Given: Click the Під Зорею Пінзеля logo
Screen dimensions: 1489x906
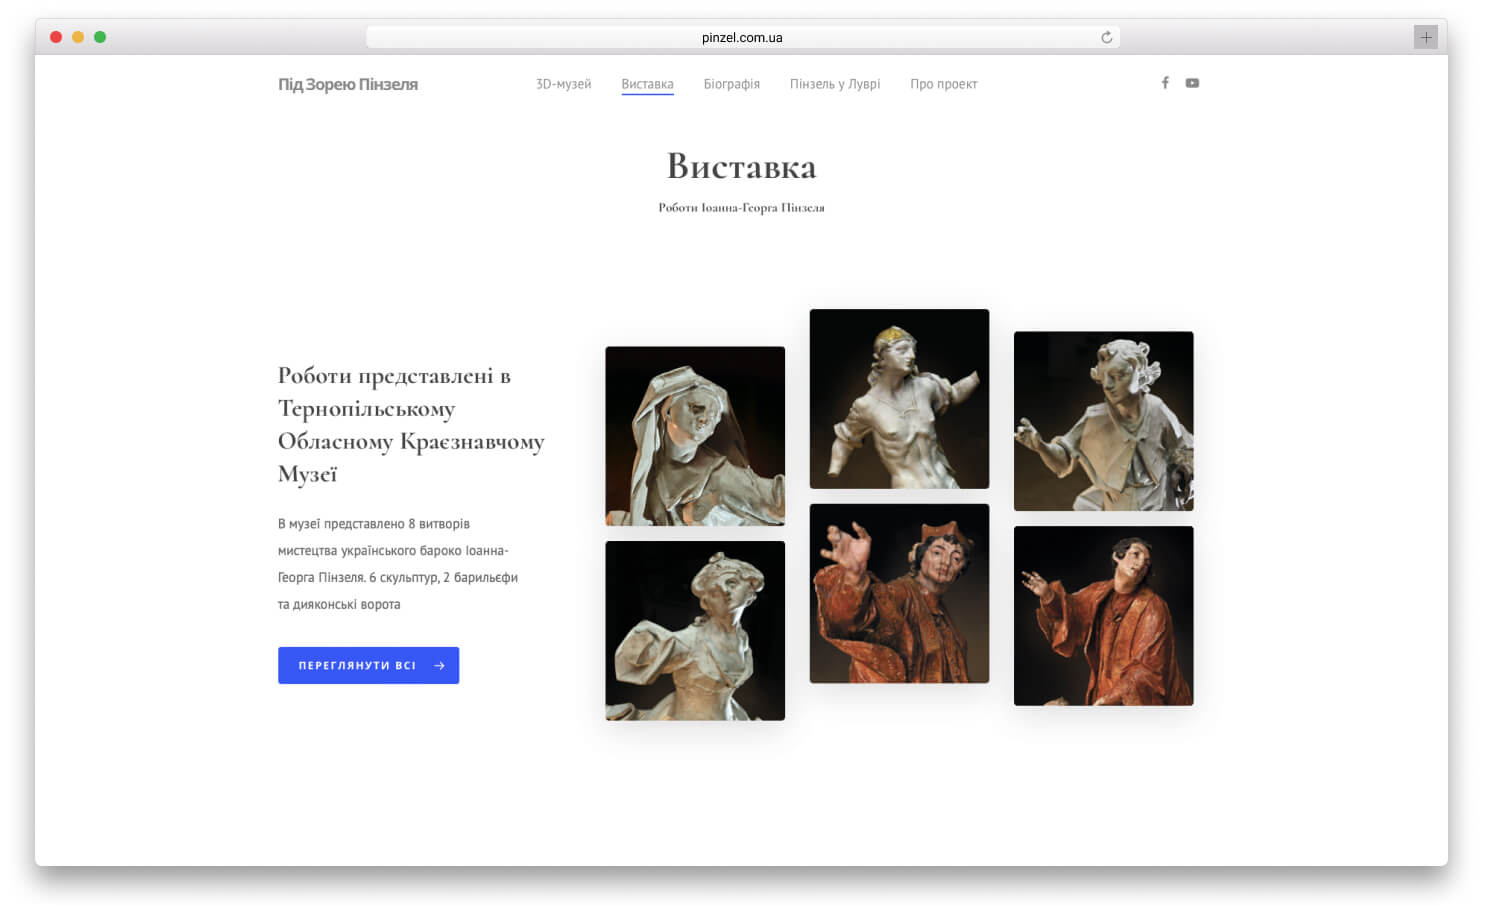Looking at the screenshot, I should point(347,85).
